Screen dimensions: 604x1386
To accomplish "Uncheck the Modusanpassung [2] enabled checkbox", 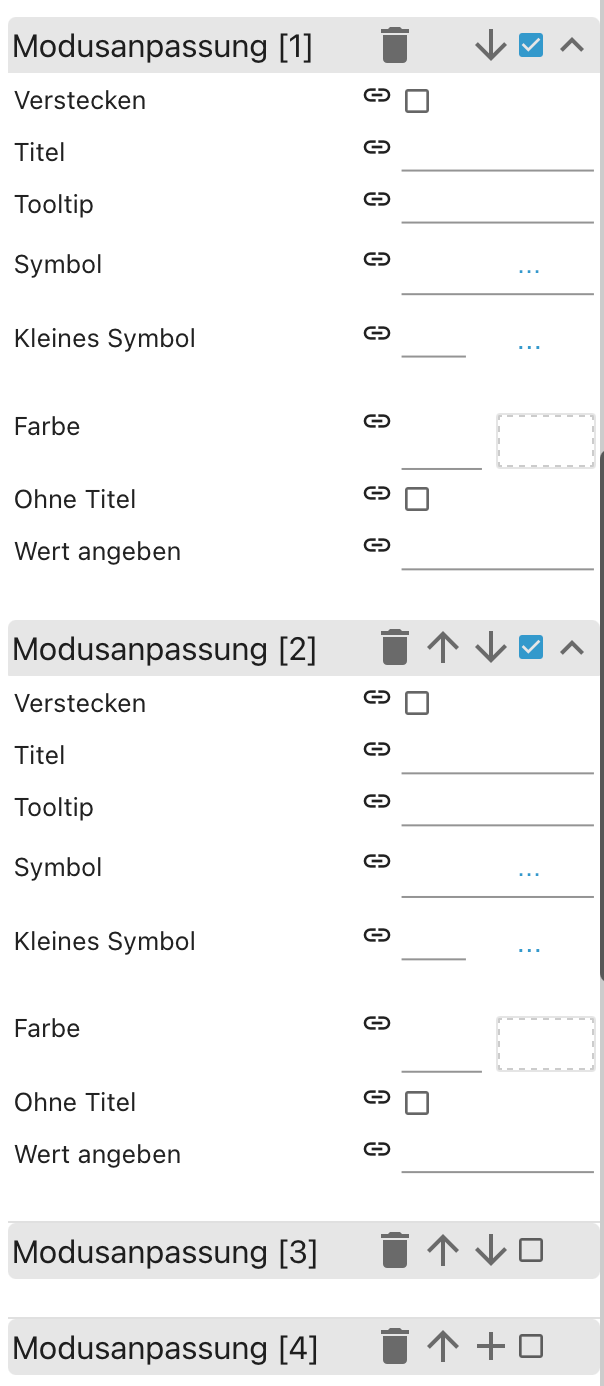I will pos(531,648).
